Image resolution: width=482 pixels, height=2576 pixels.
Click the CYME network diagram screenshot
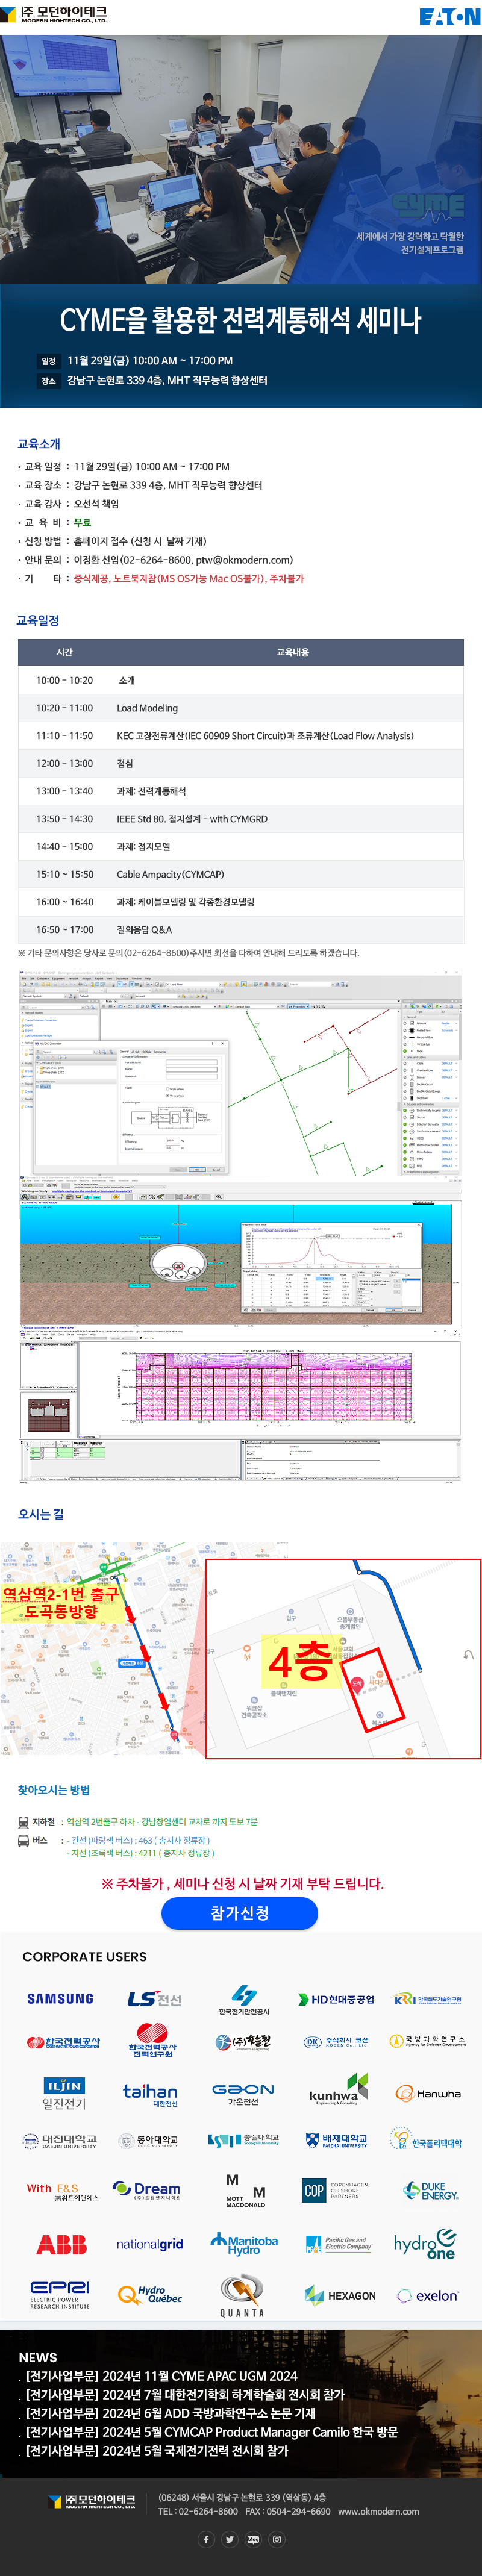[241, 1073]
